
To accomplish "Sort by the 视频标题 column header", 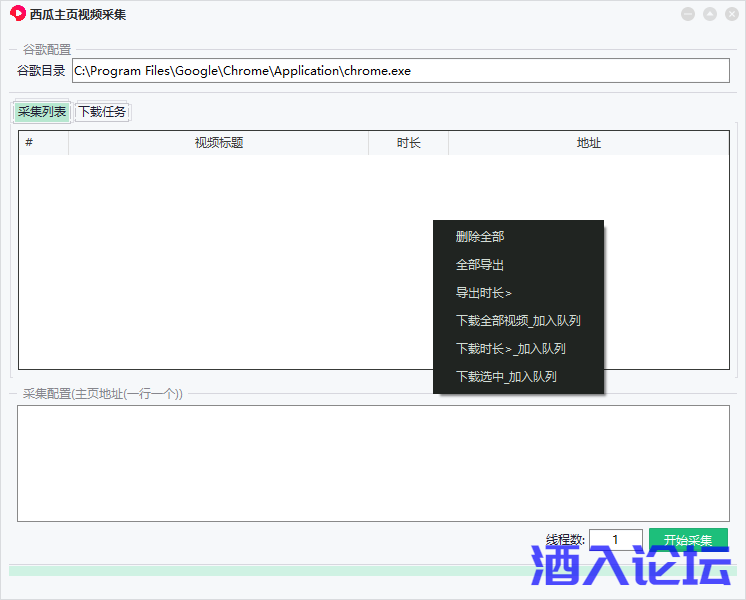I will click(218, 143).
